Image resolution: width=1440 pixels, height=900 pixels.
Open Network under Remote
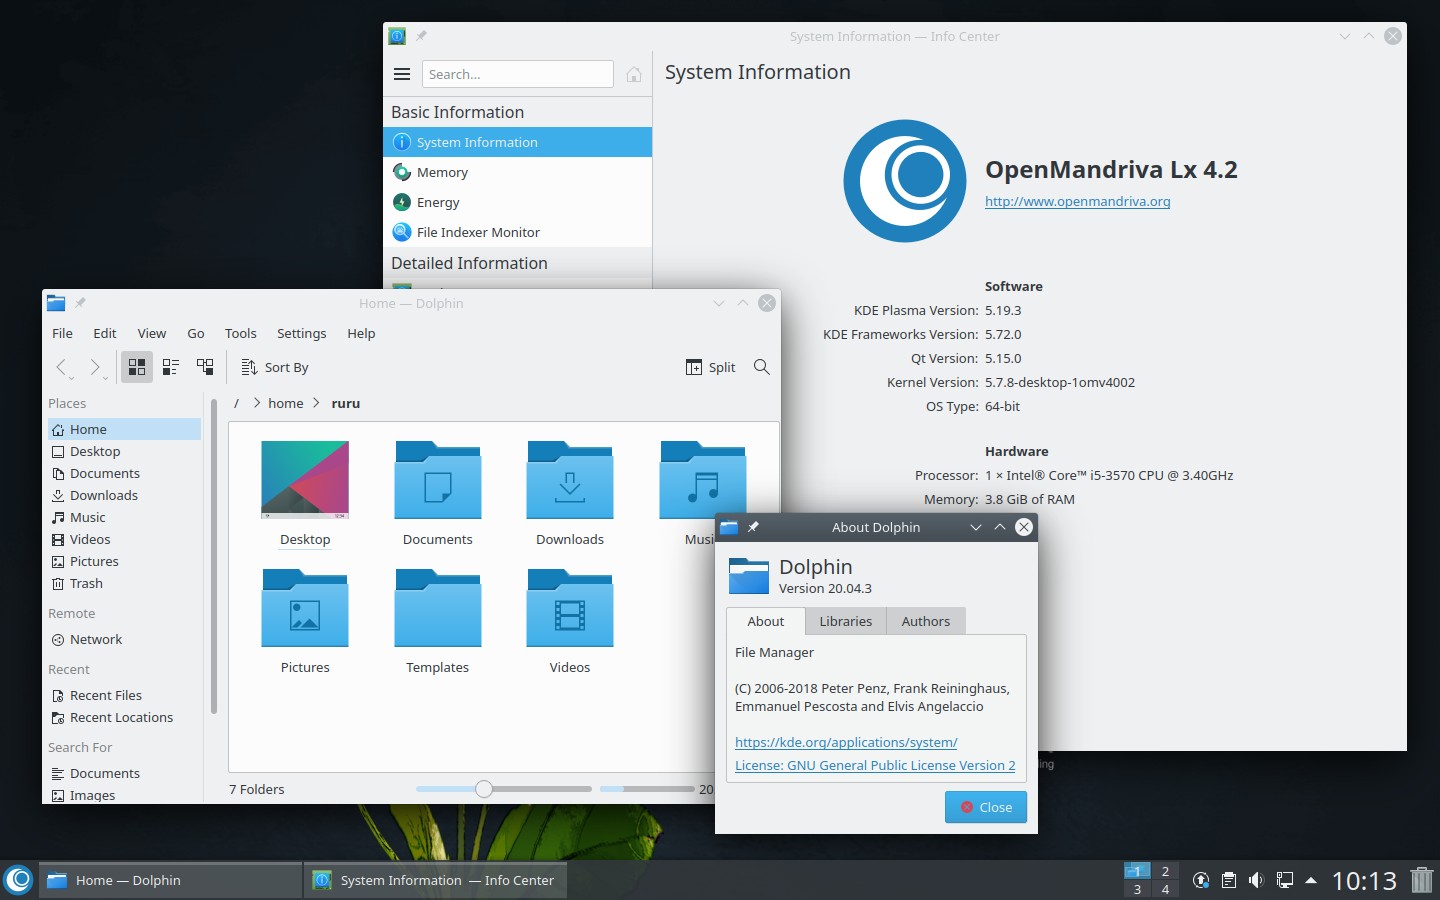click(x=124, y=639)
